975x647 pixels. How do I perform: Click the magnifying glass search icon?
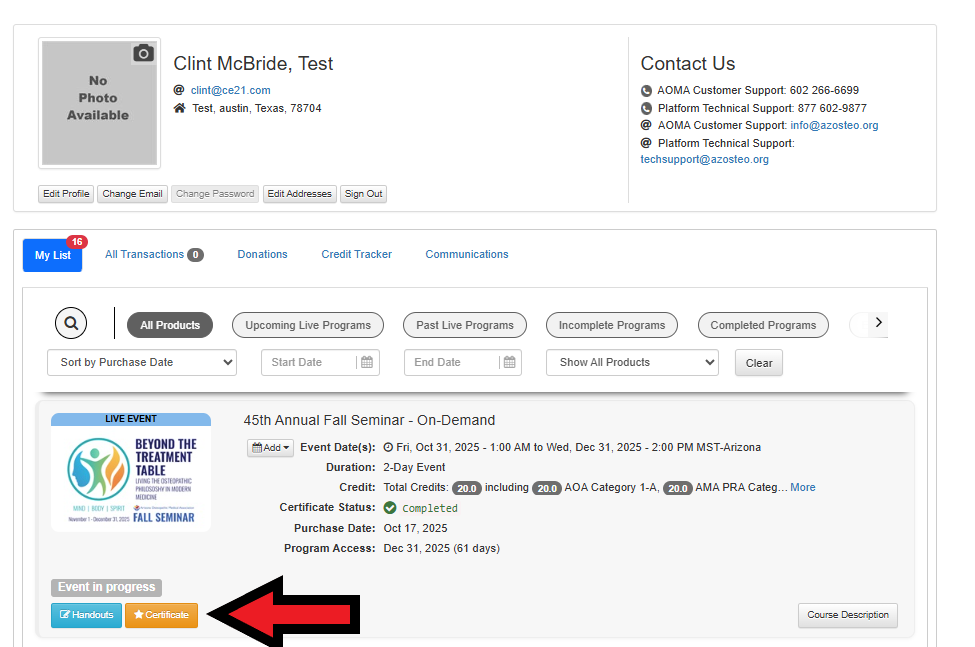(x=70, y=324)
